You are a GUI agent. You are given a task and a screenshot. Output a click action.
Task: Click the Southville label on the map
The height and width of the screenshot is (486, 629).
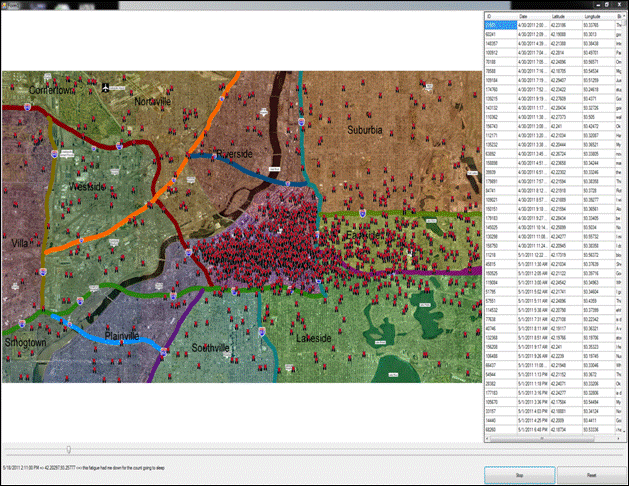208,348
